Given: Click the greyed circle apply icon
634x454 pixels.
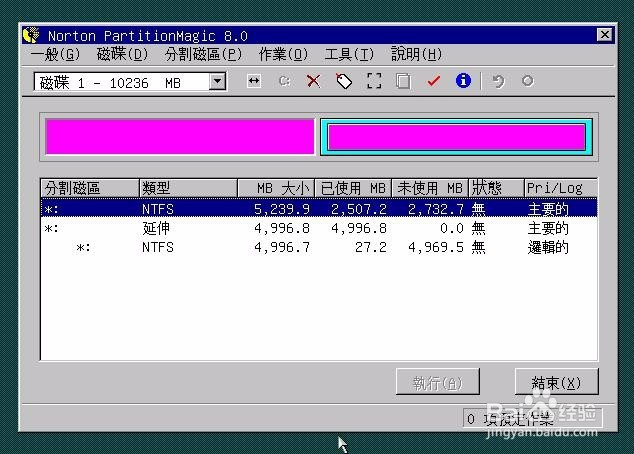Looking at the screenshot, I should 527,81.
